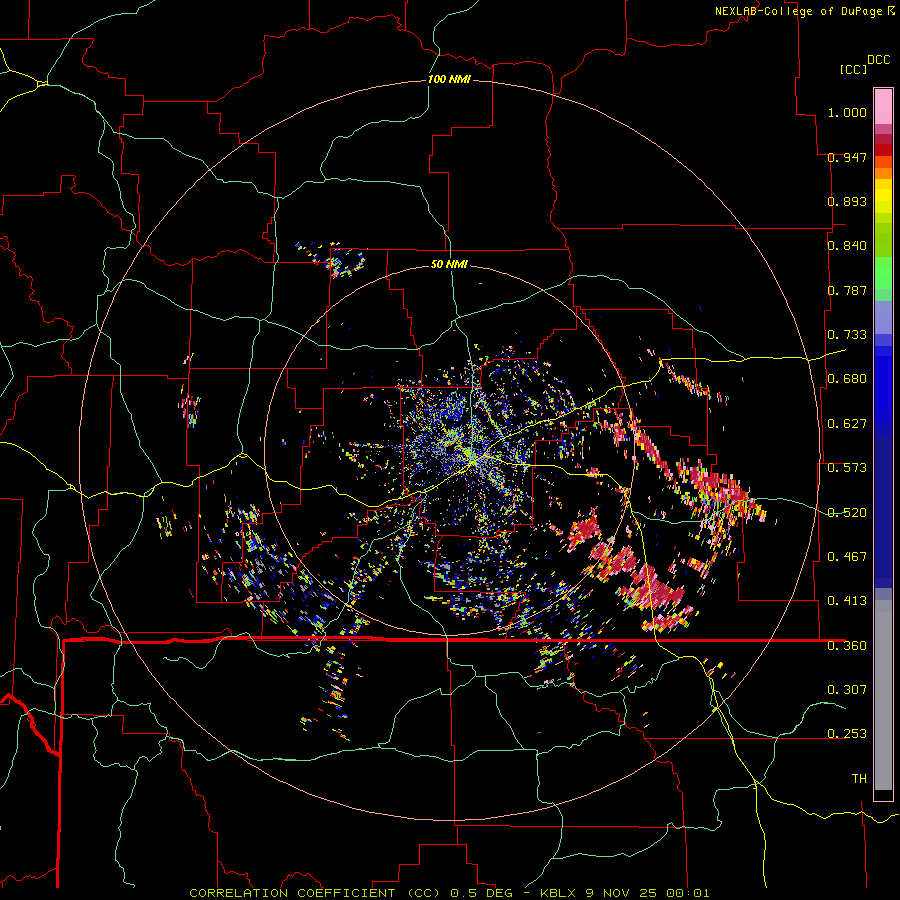This screenshot has height=900, width=900.
Task: Click the 9 NOV 25 date text
Action: click(623, 893)
